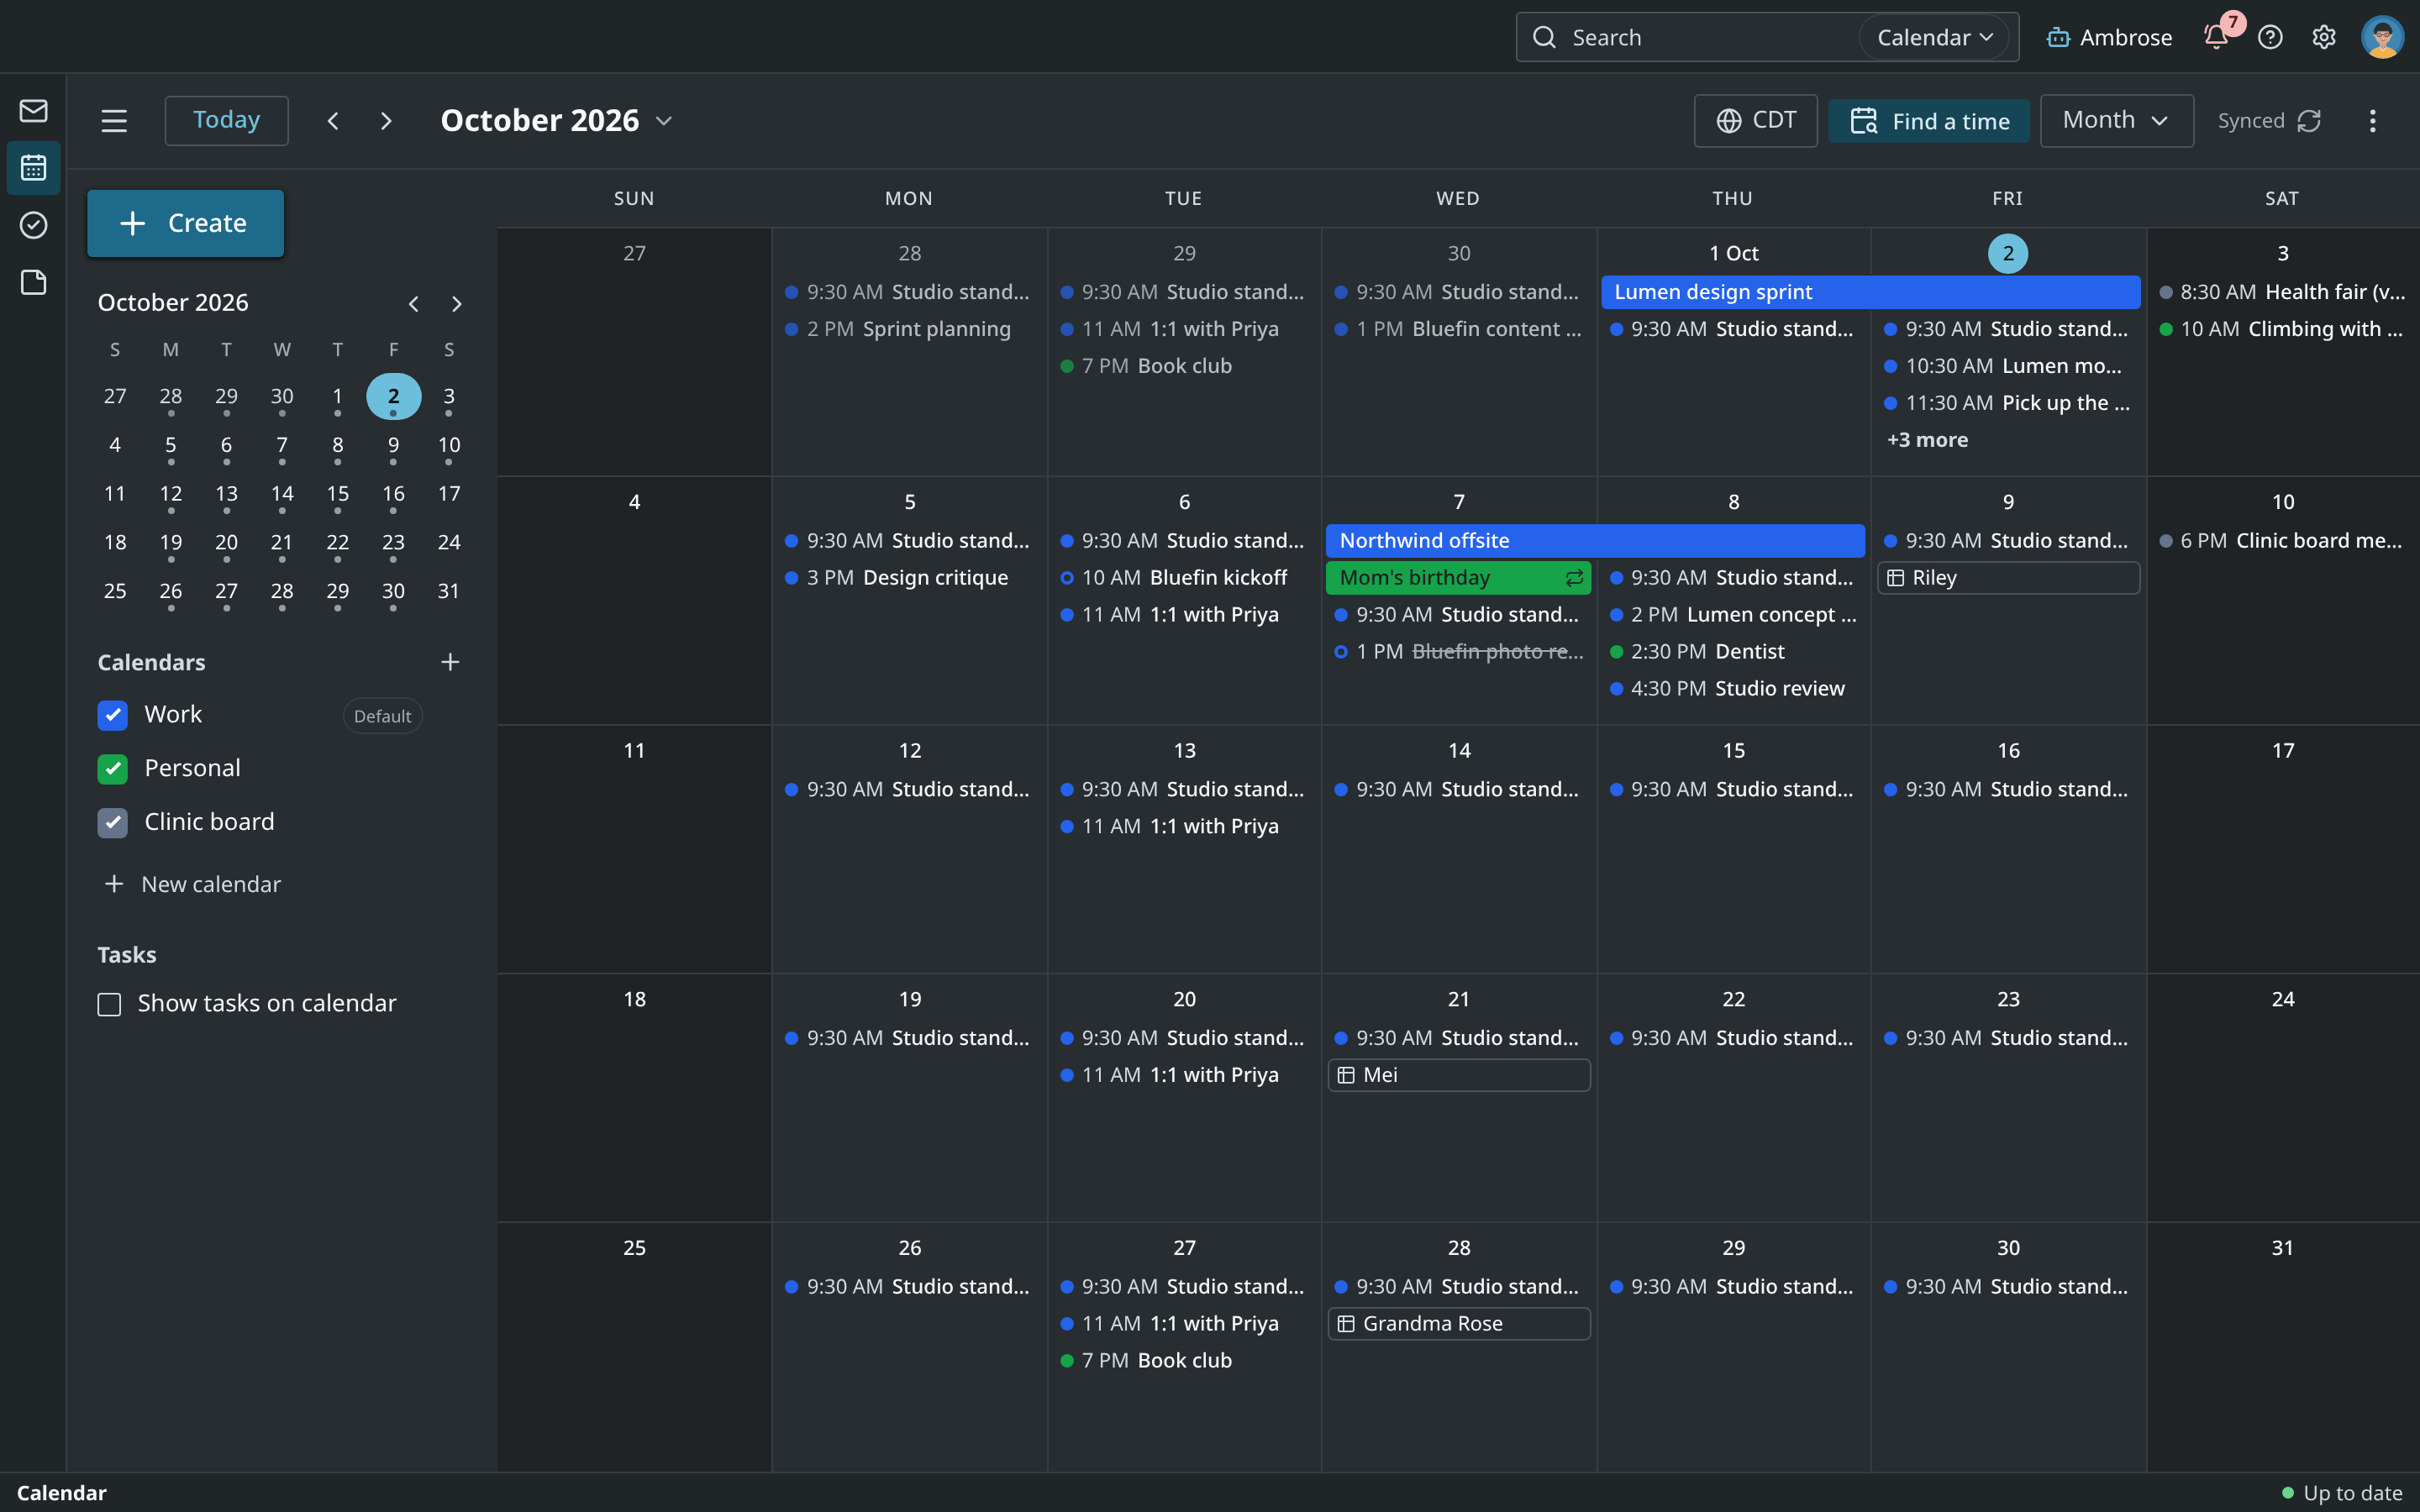Click the Synced refresh icon
Viewport: 2420px width, 1512px height.
[2309, 121]
